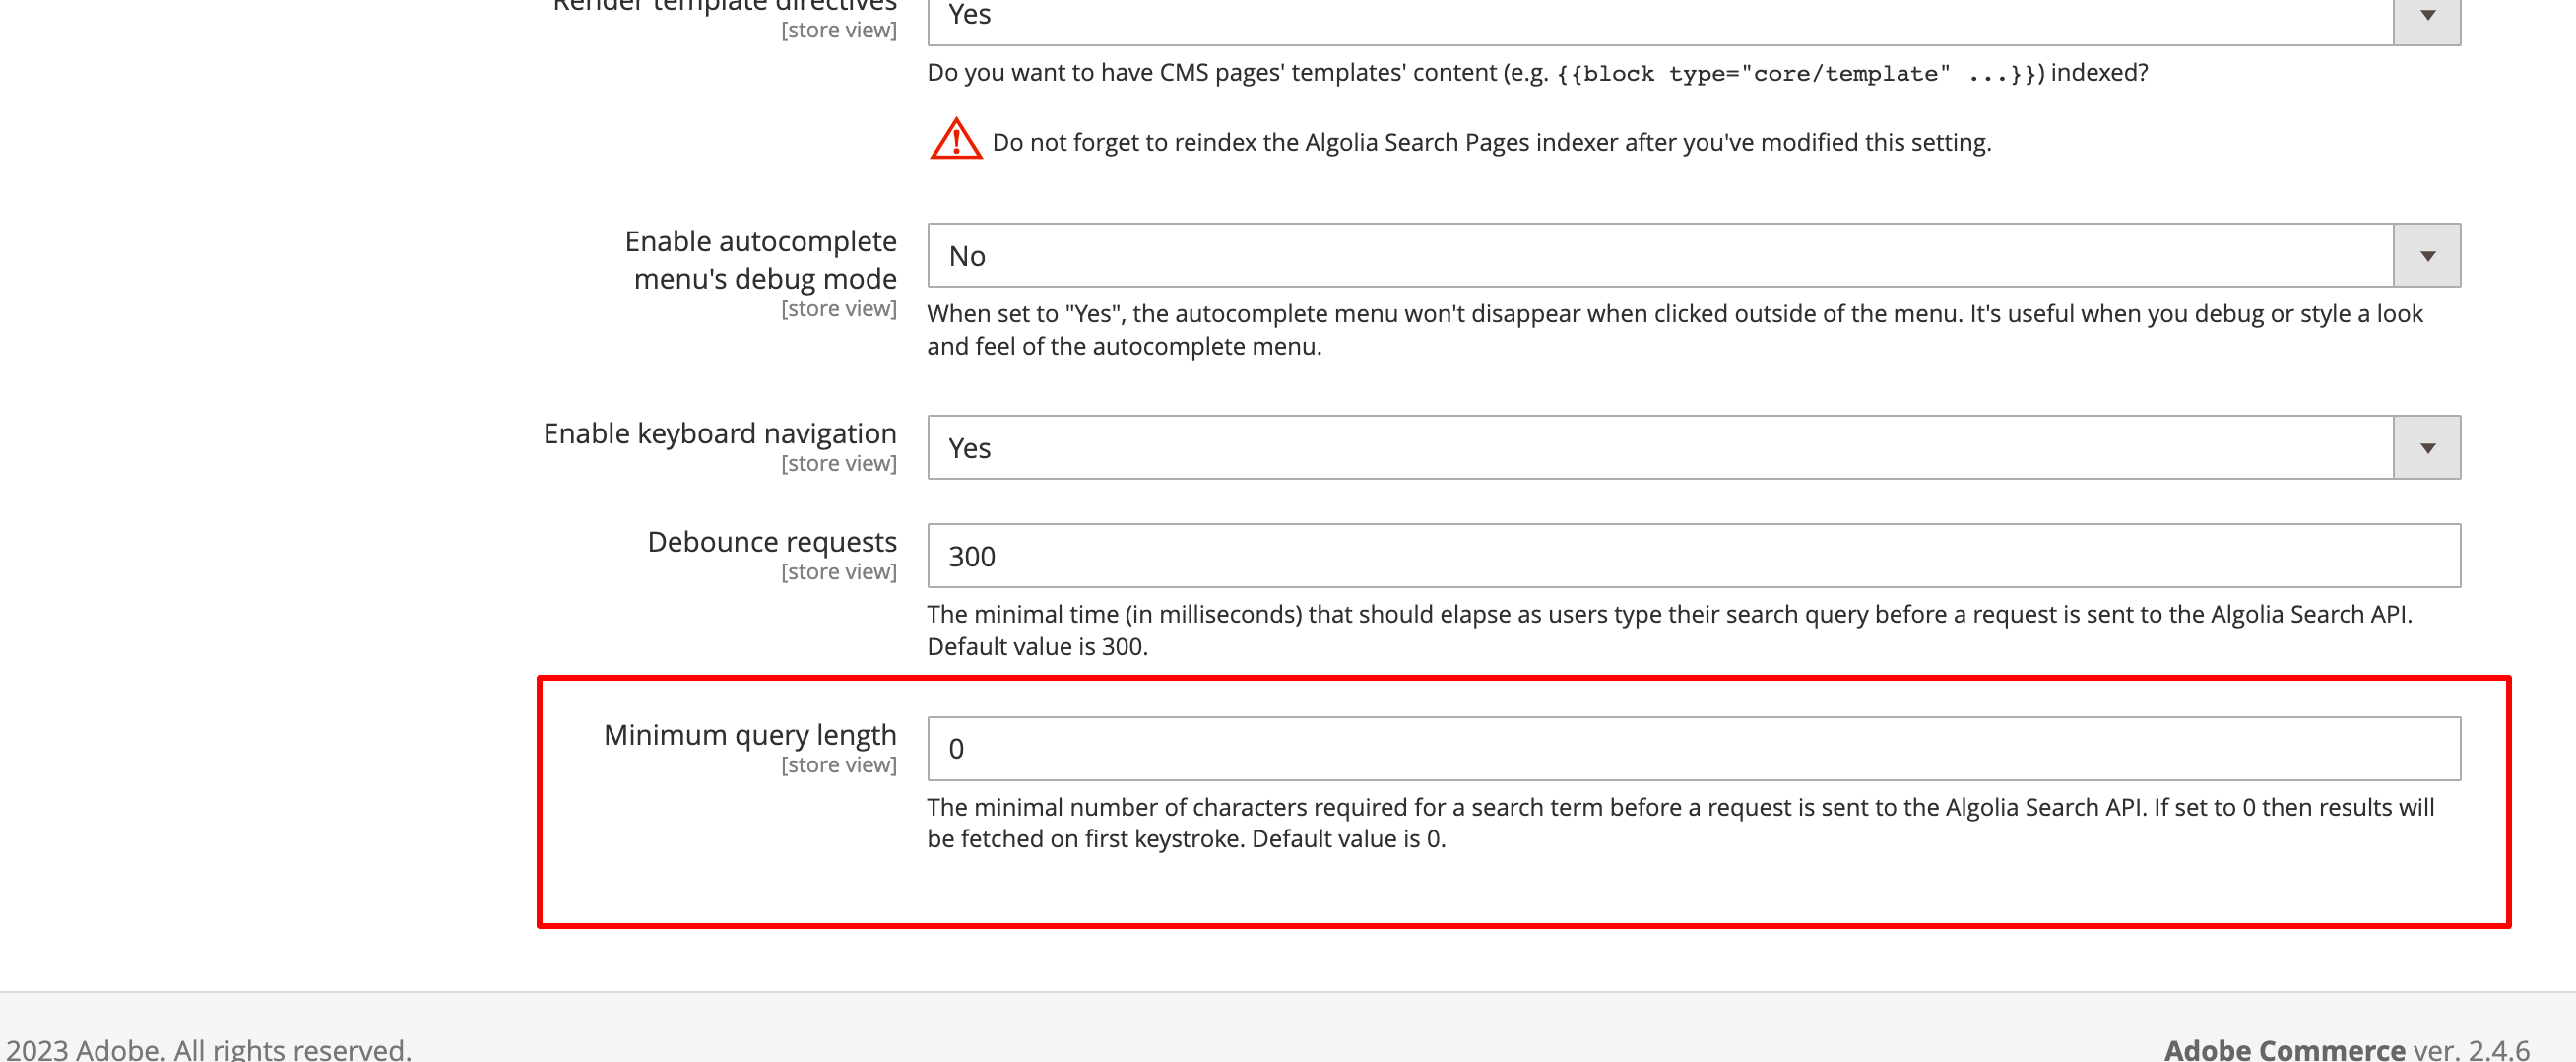Click the Enable autocomplete menu's debug label

[760, 260]
